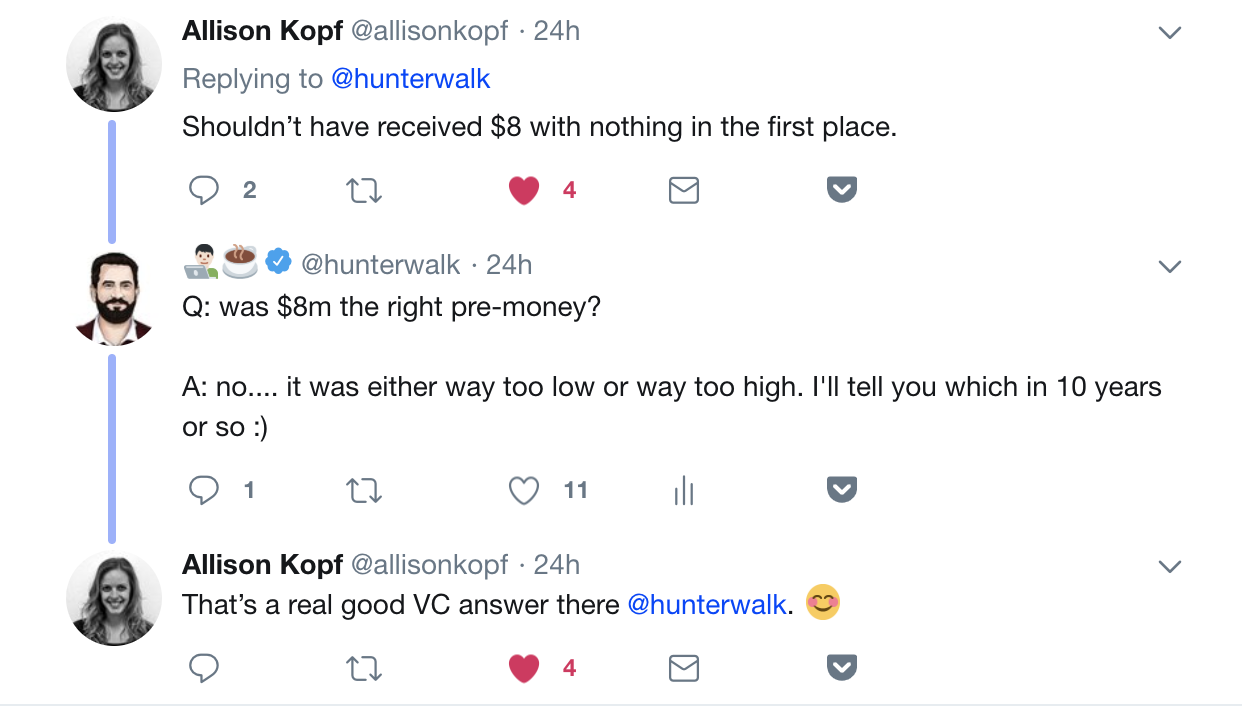Retweet Allison's VC answer tweet
1242x708 pixels.
tap(364, 668)
